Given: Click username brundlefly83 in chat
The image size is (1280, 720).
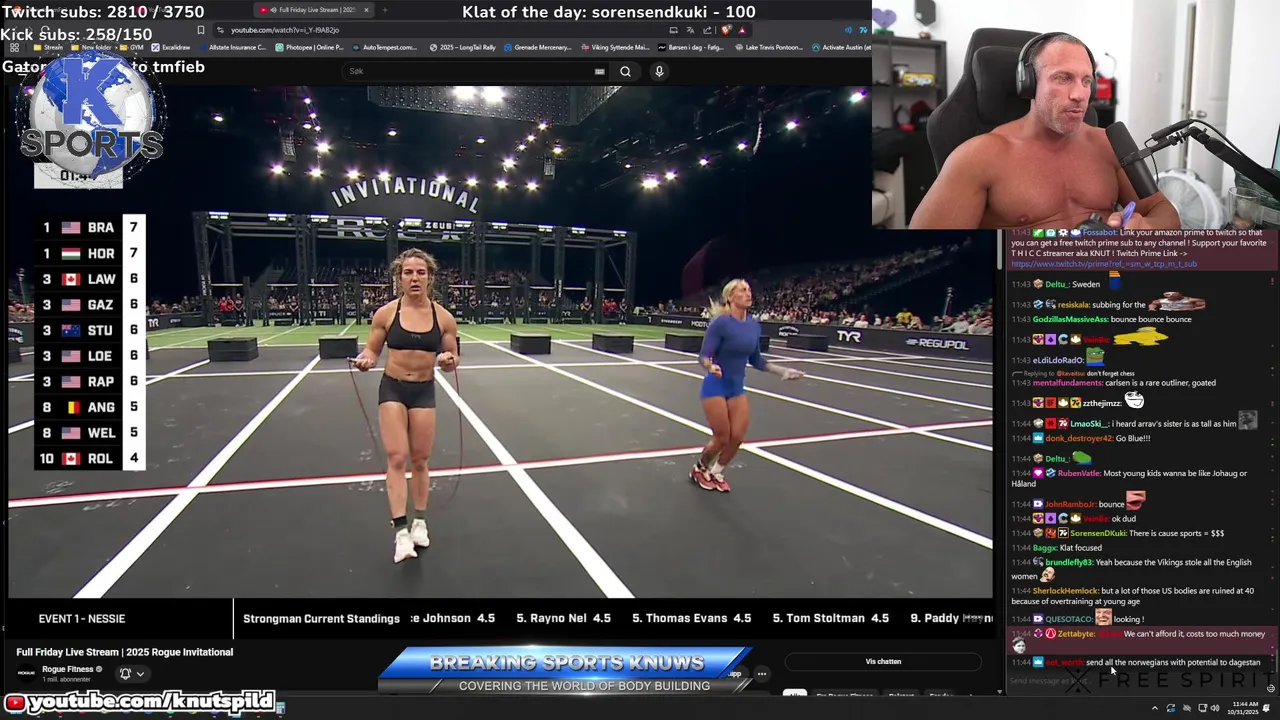Looking at the screenshot, I should pyautogui.click(x=1069, y=562).
